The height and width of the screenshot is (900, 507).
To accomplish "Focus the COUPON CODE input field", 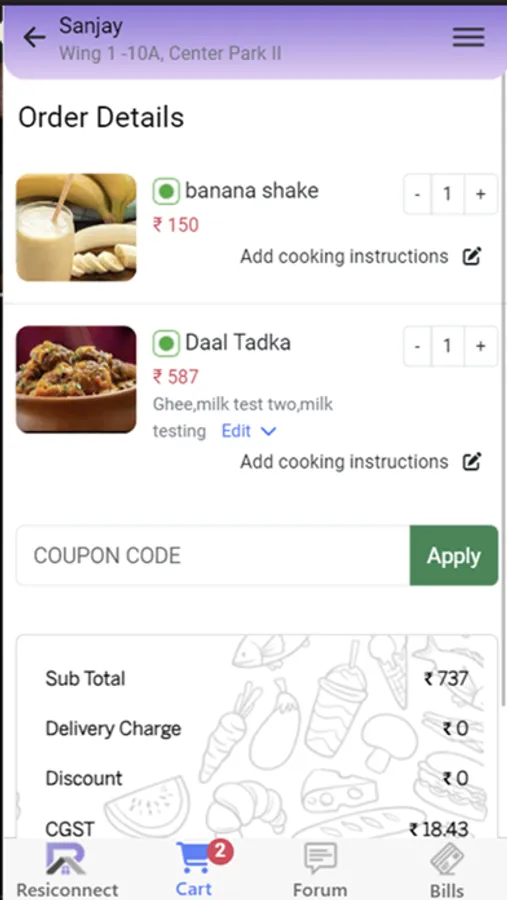I will (213, 556).
